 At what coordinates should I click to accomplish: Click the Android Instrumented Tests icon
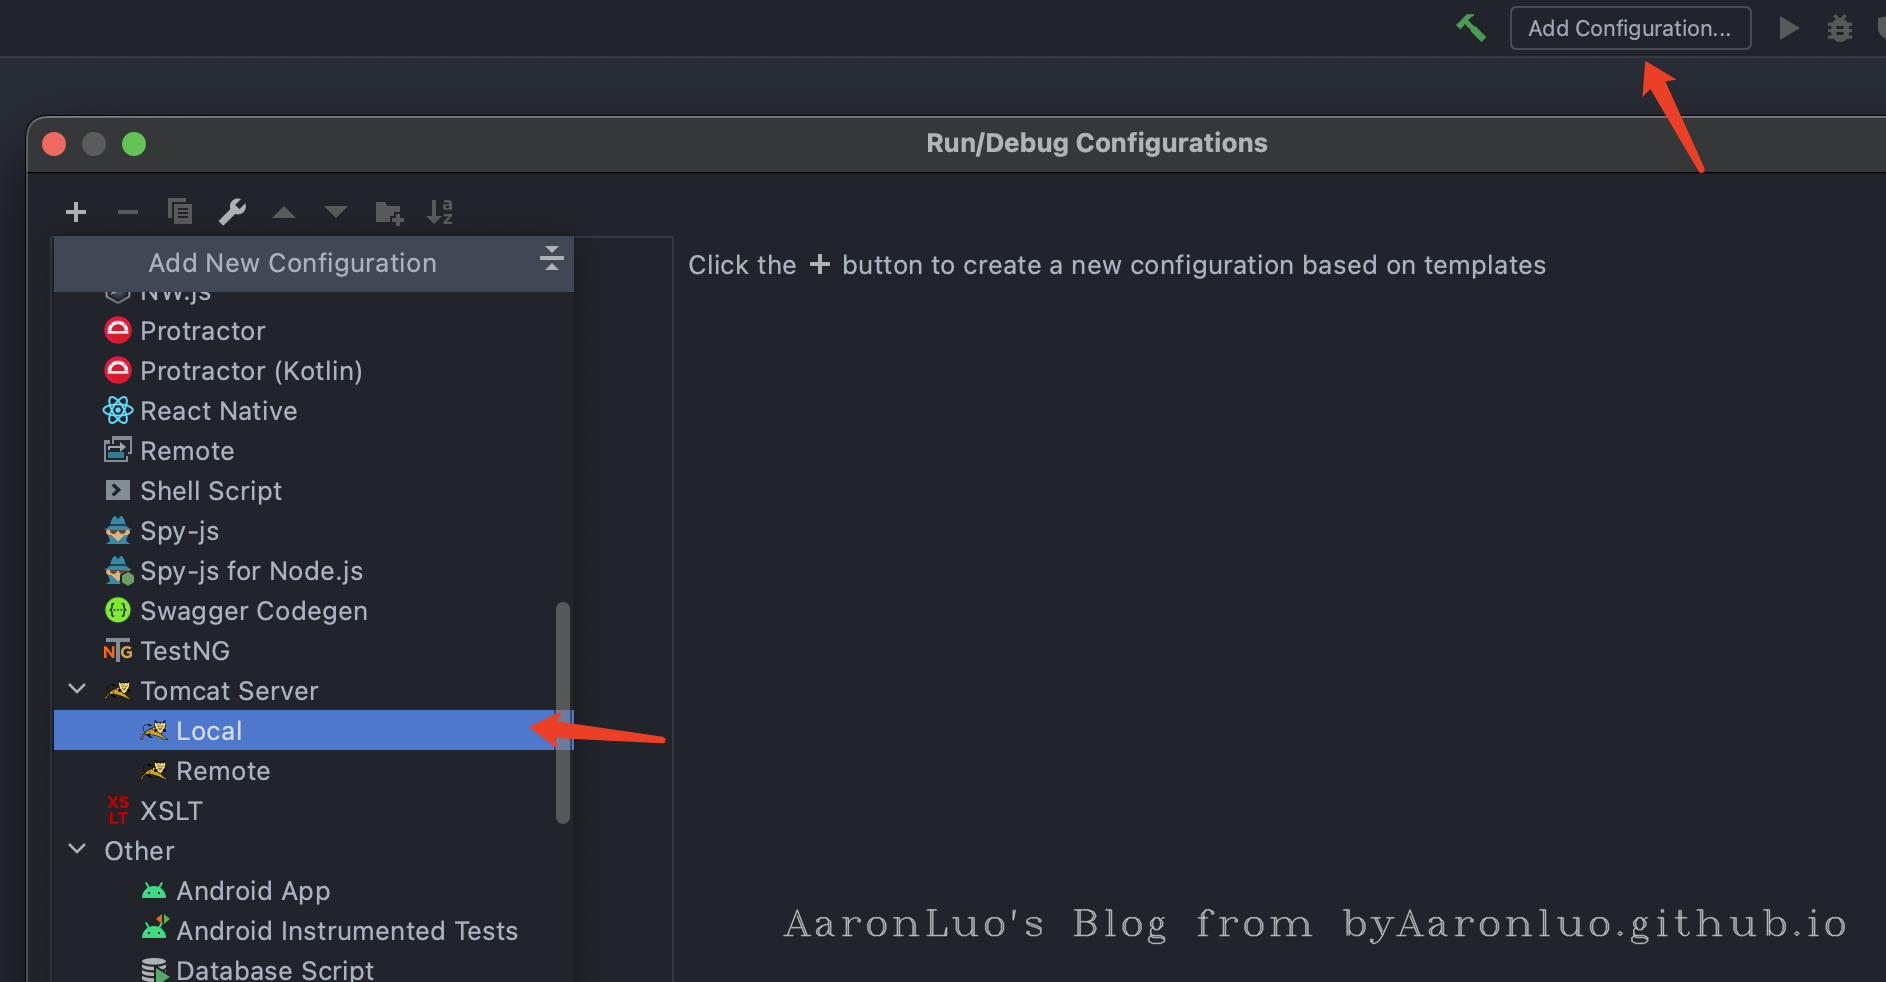coord(155,929)
